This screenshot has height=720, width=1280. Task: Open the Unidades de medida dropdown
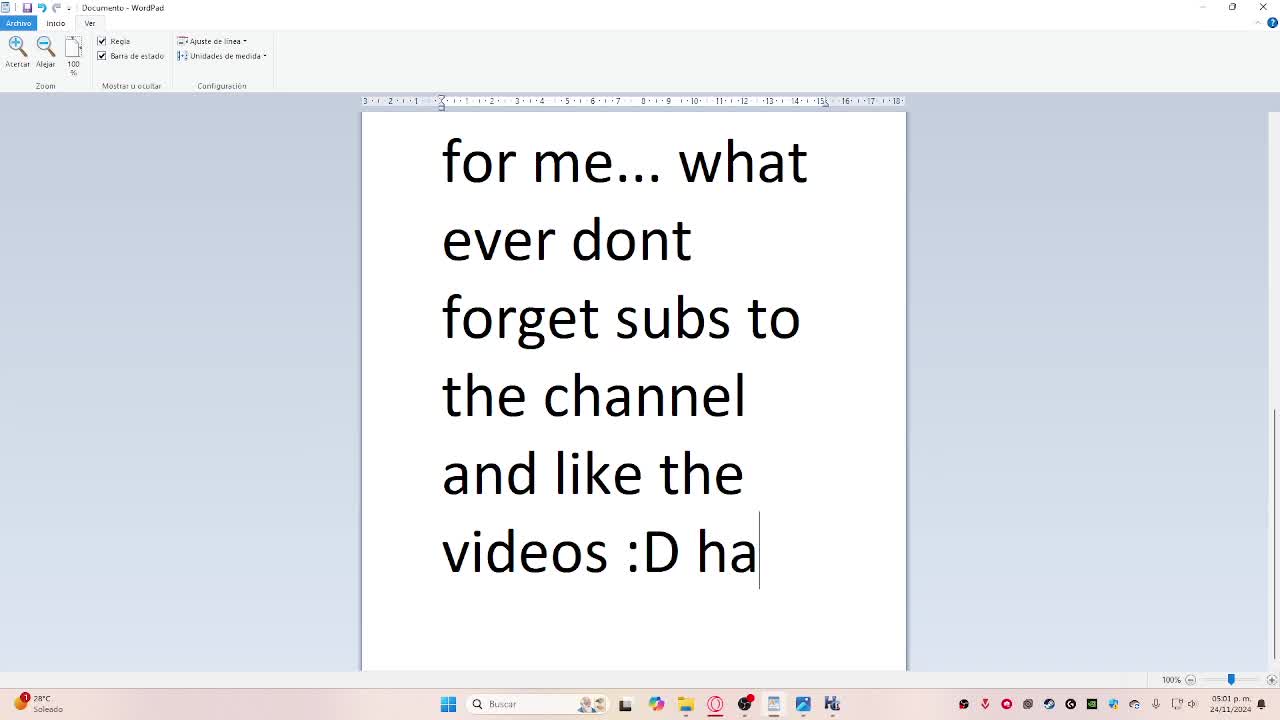coord(222,56)
